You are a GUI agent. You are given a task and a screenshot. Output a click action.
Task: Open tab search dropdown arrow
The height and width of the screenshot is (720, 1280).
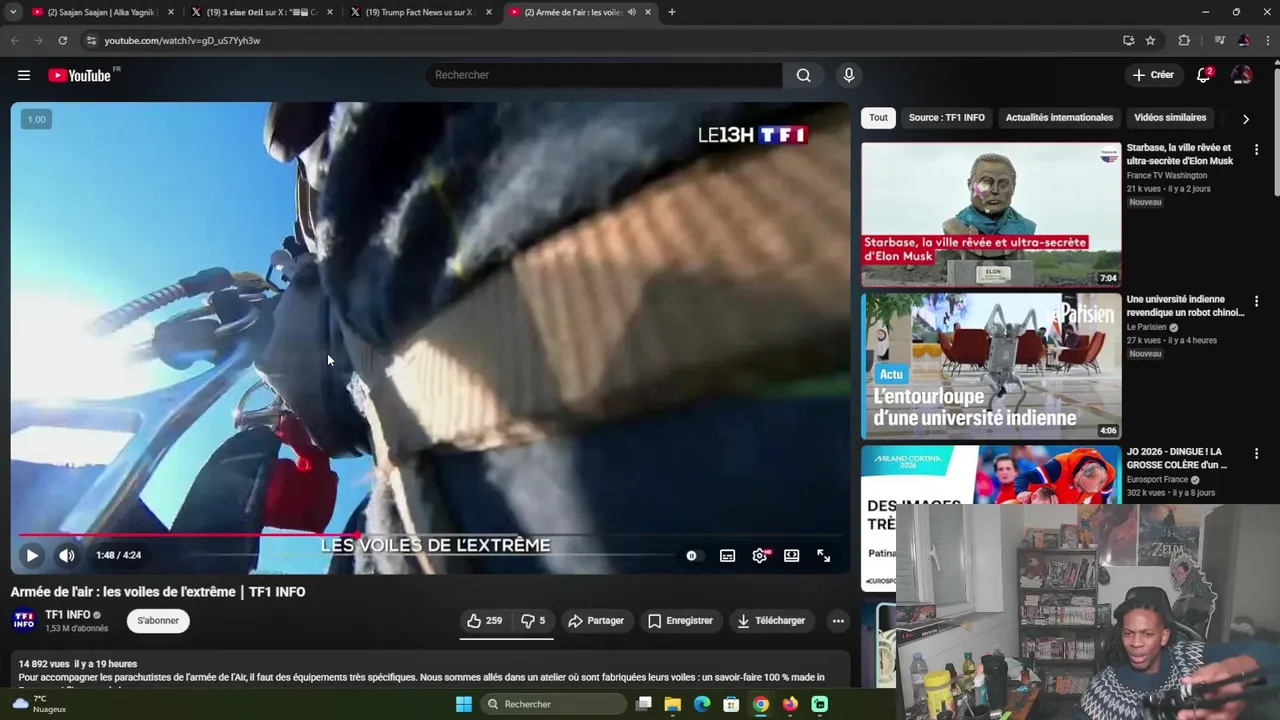coord(13,12)
